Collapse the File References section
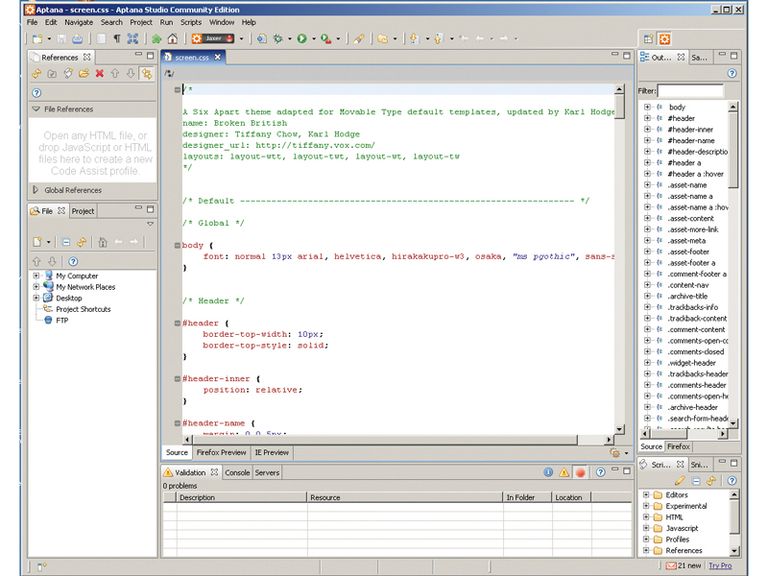Viewport: 768px width, 576px height. click(x=36, y=109)
